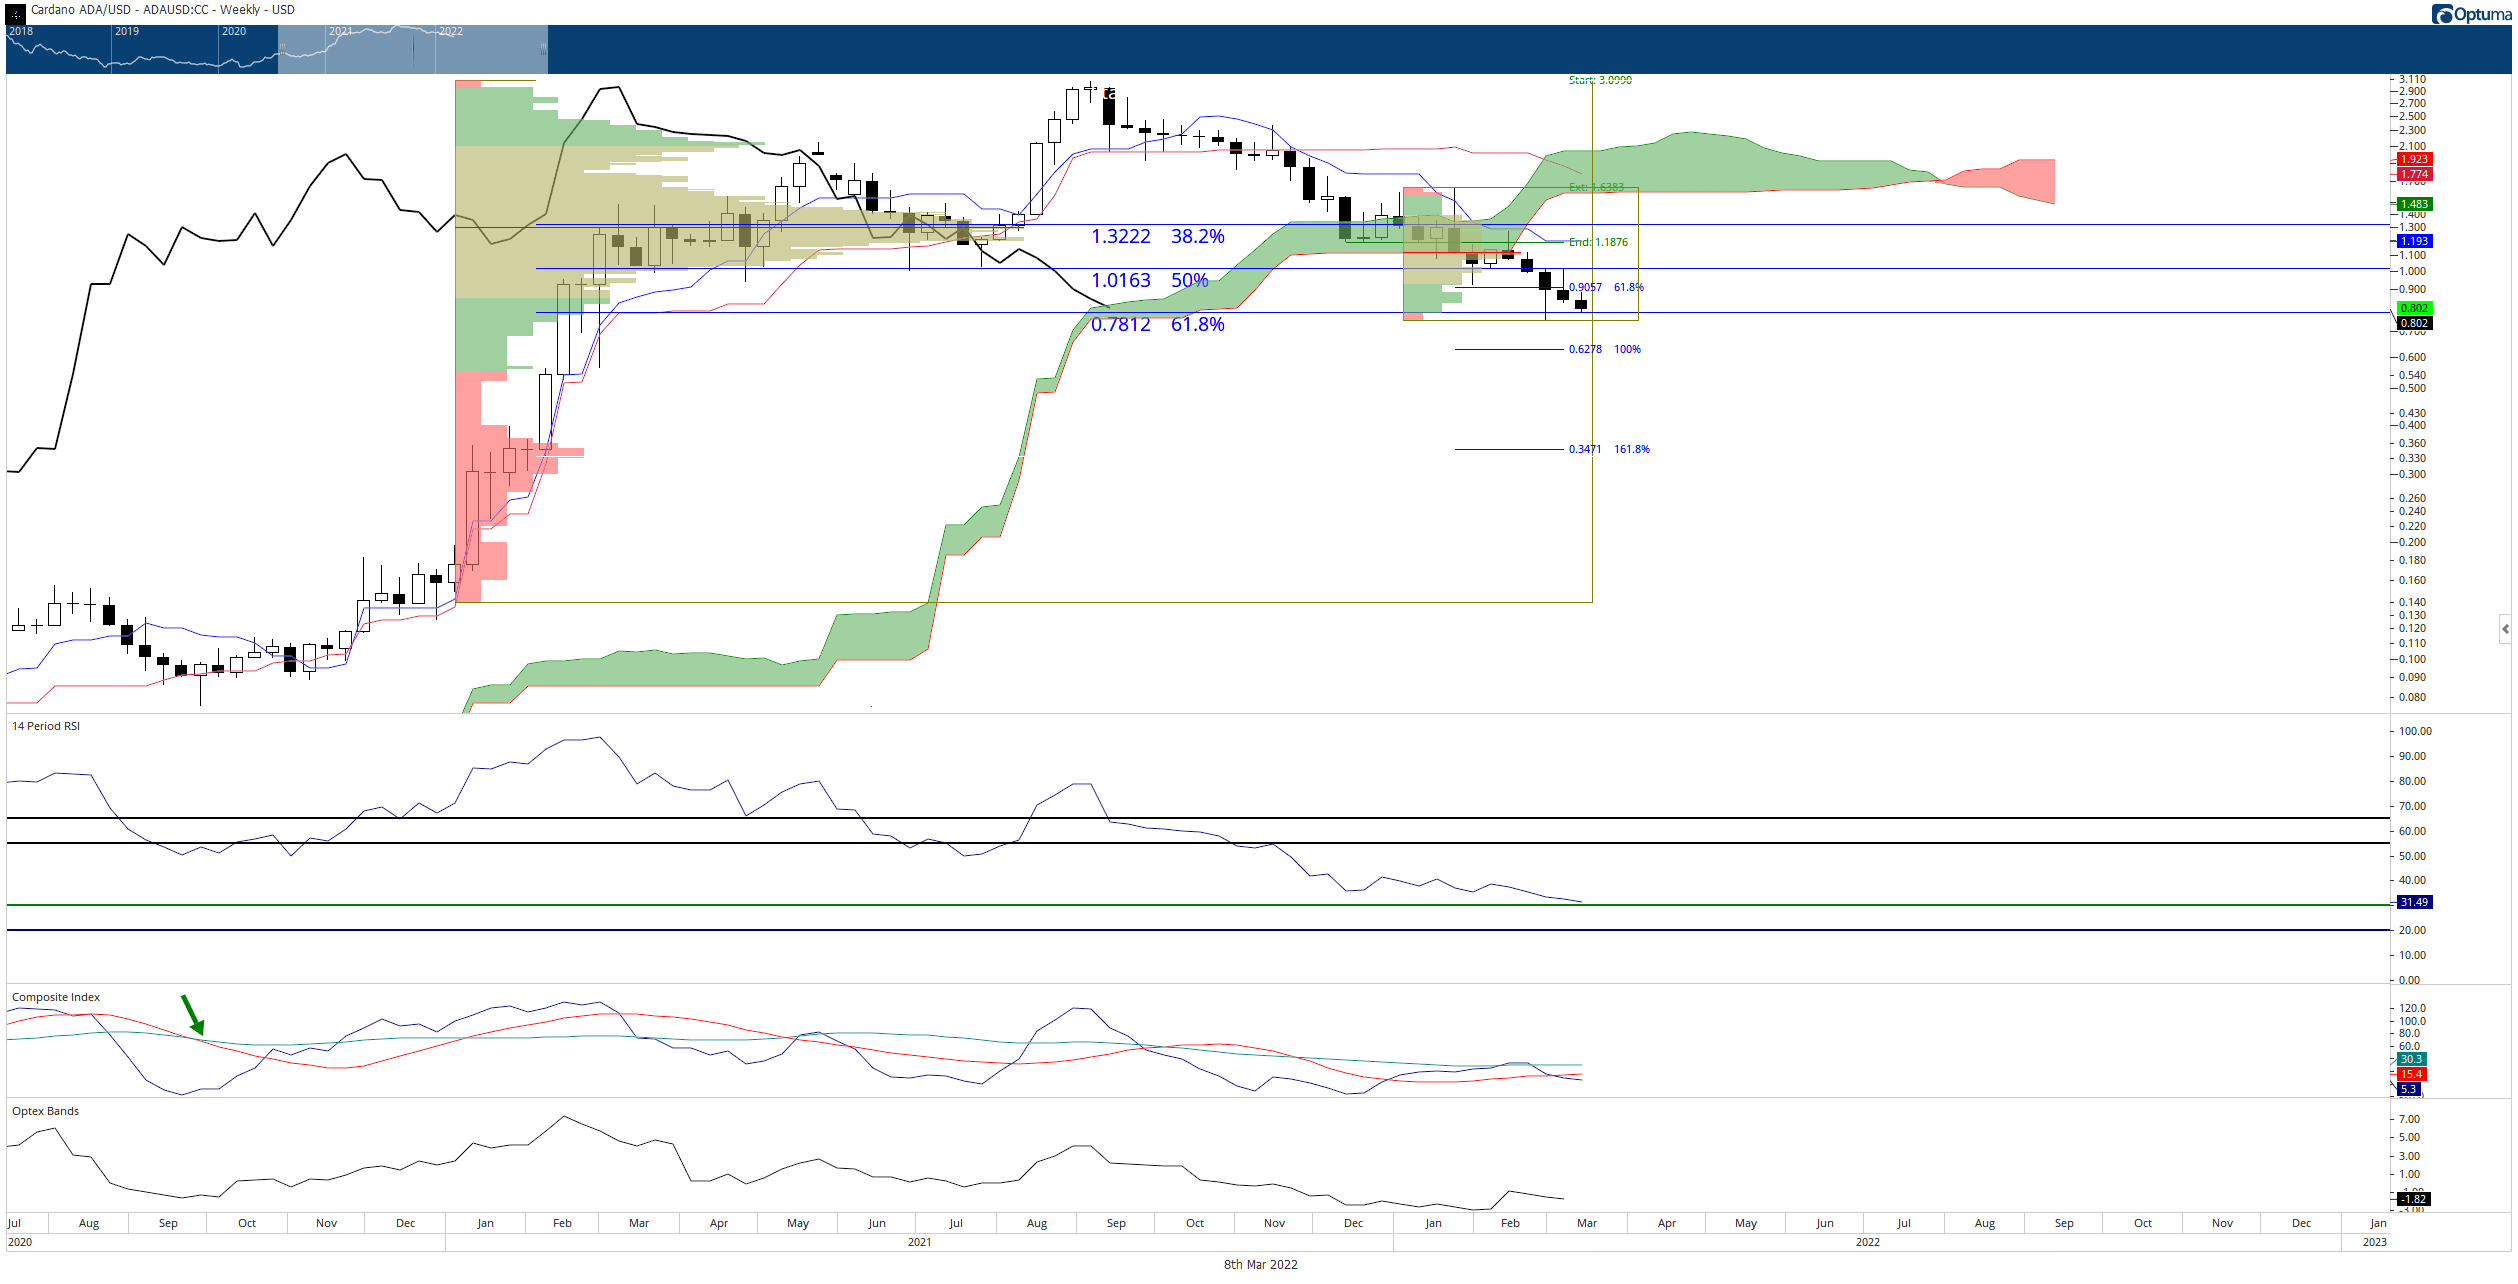The width and height of the screenshot is (2518, 1284).
Task: Click the red 1.923 price tag
Action: pos(2414,159)
